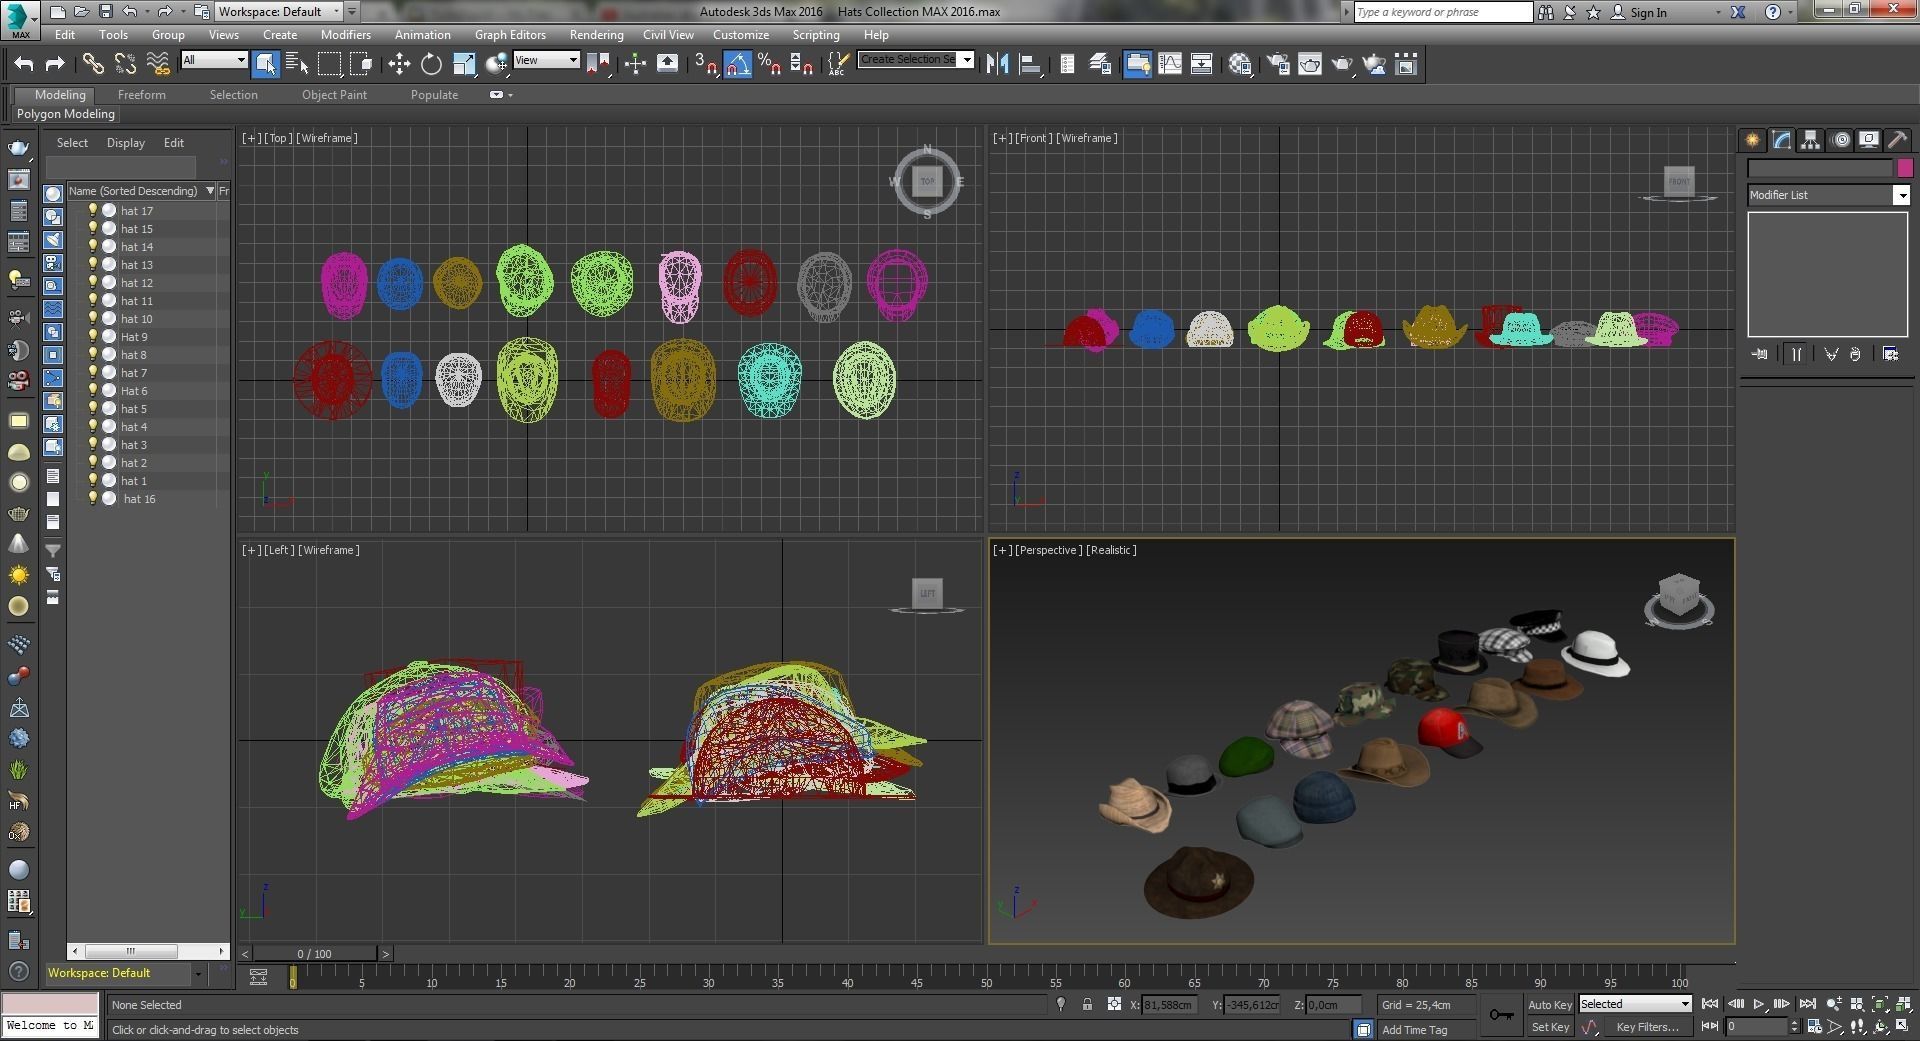1920x1041 pixels.
Task: Click the keyword search input field
Action: (x=1443, y=12)
